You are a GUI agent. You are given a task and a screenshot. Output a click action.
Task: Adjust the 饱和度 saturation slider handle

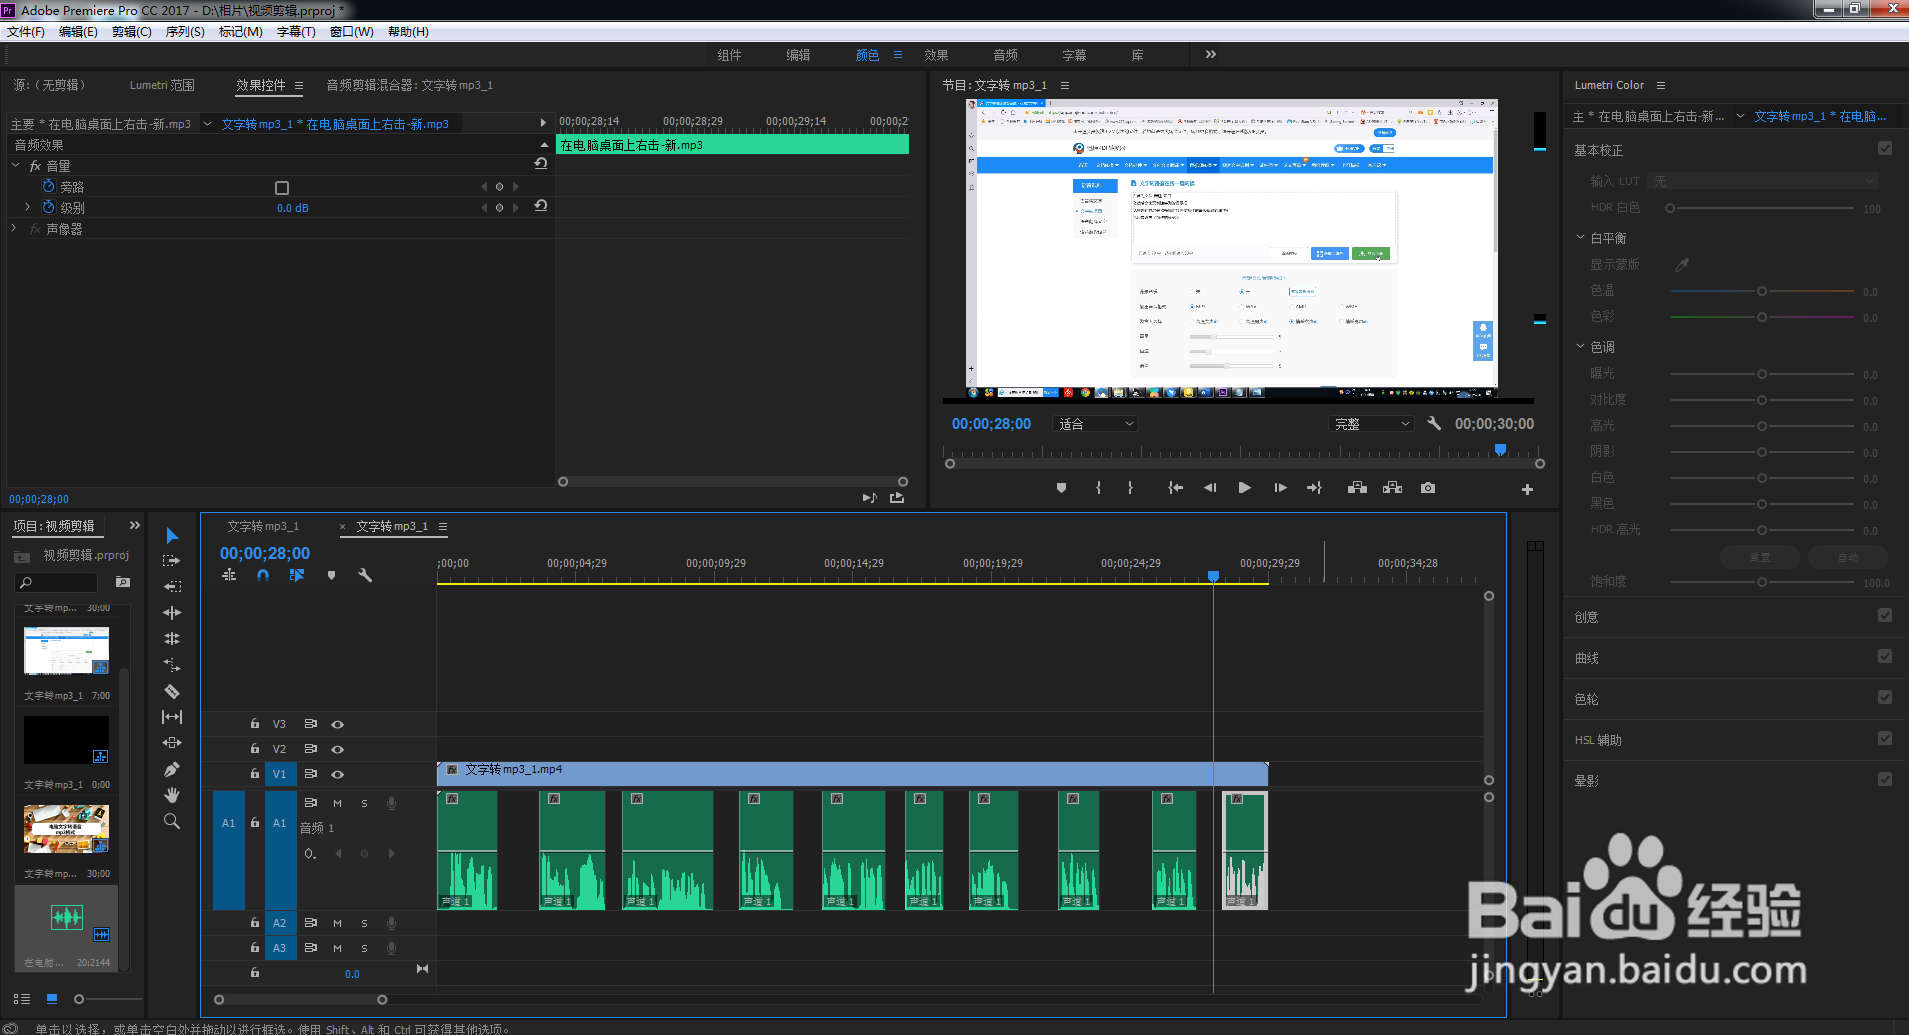coord(1762,582)
